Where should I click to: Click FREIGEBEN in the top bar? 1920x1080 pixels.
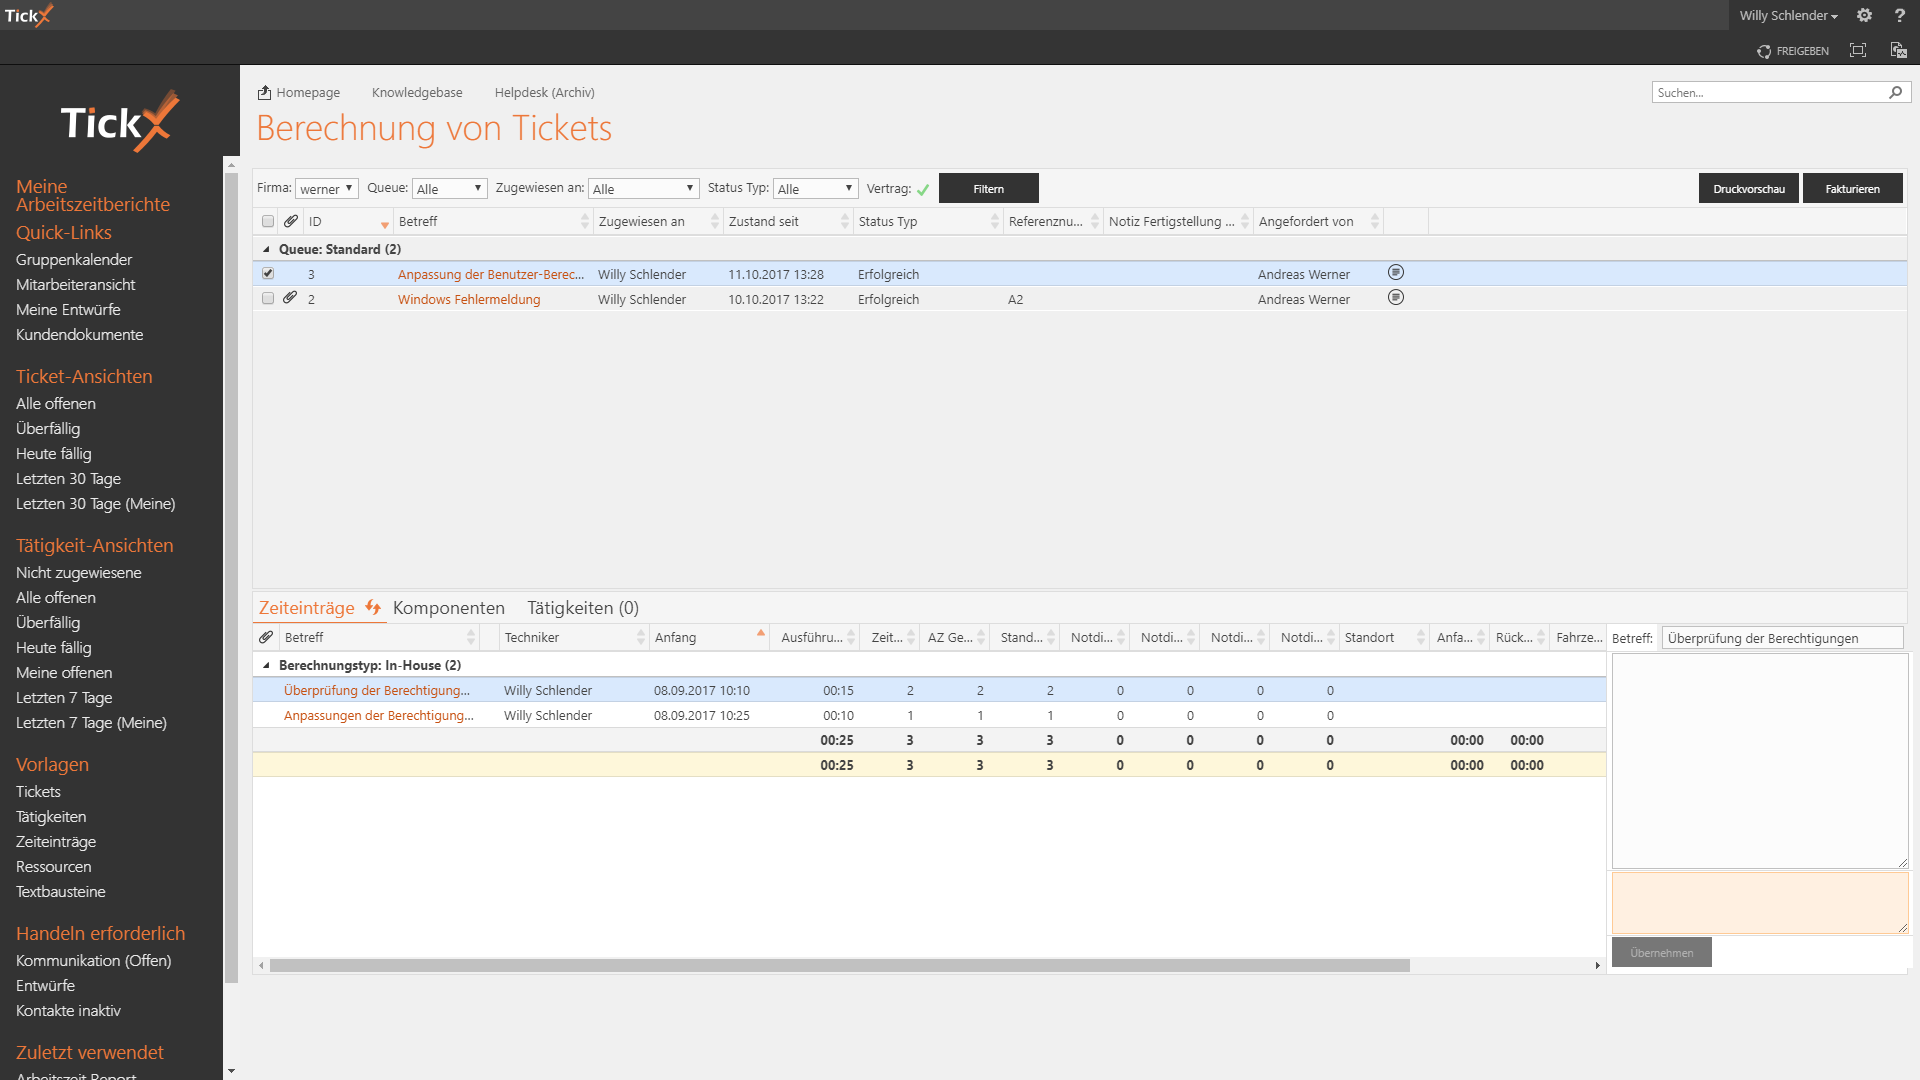pyautogui.click(x=1802, y=51)
